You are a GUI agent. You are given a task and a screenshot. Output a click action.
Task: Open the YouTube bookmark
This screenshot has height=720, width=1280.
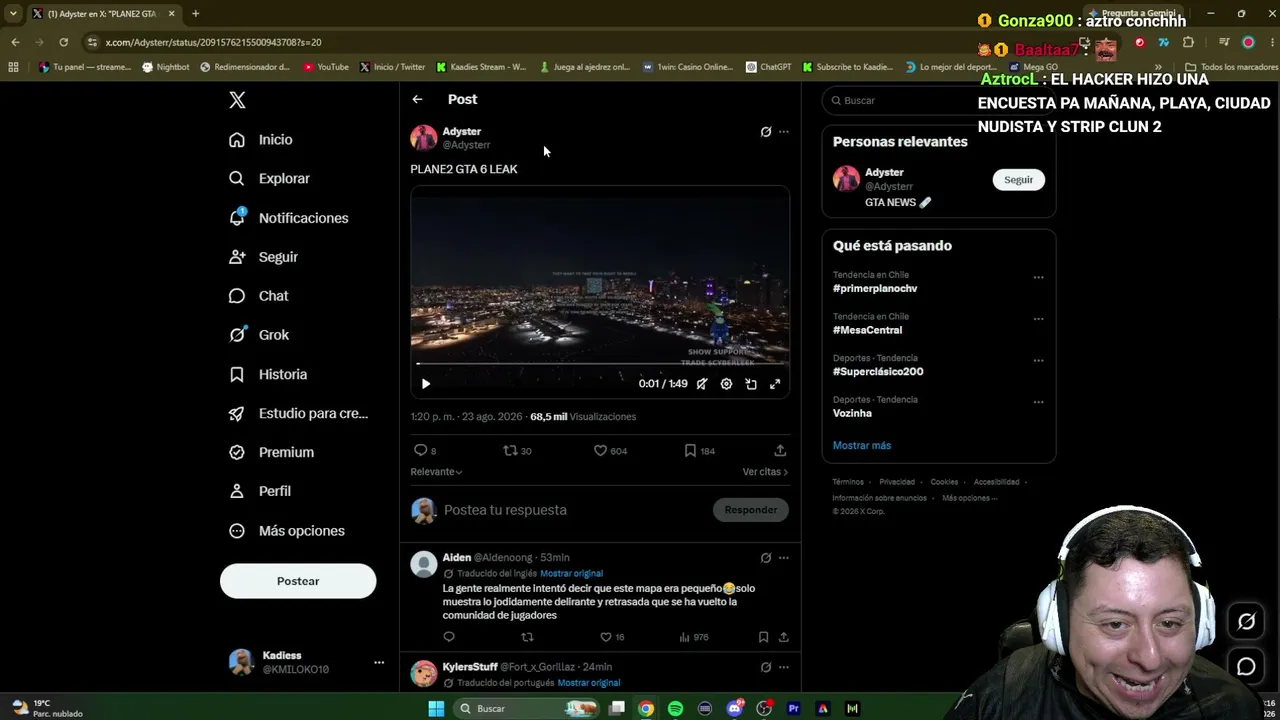pyautogui.click(x=326, y=67)
